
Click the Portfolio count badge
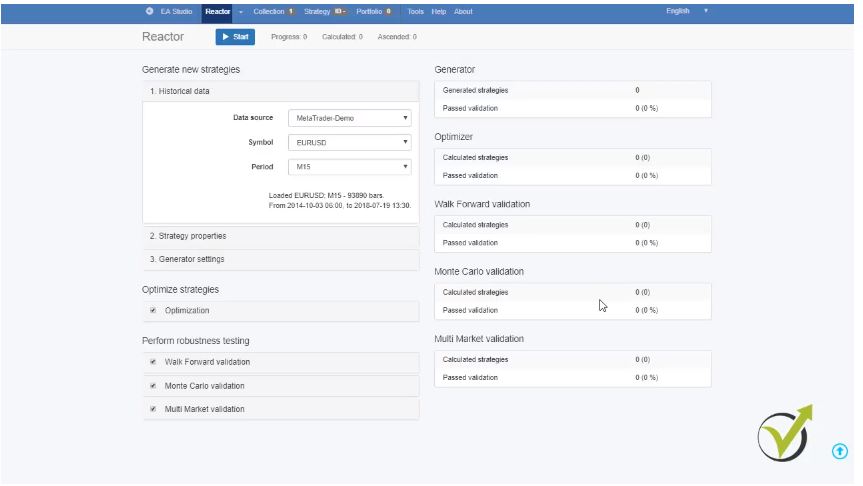coord(388,11)
